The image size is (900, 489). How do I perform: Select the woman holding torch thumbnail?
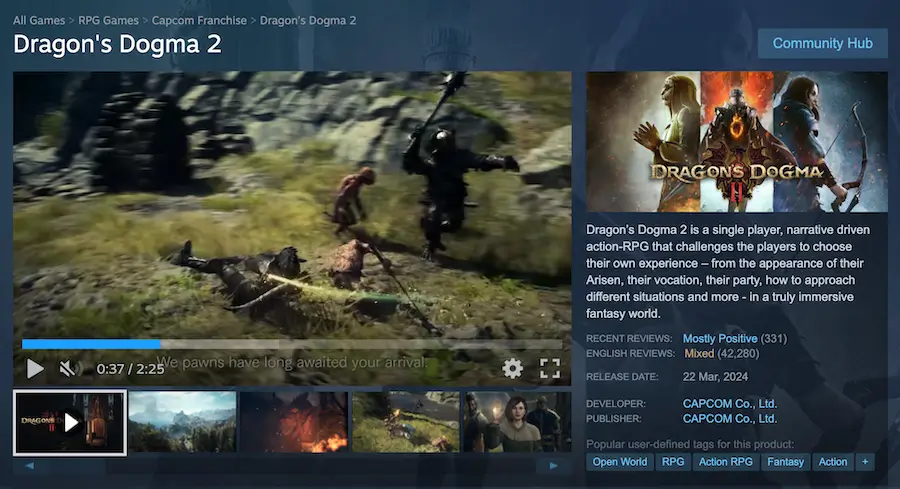pyautogui.click(x=517, y=422)
